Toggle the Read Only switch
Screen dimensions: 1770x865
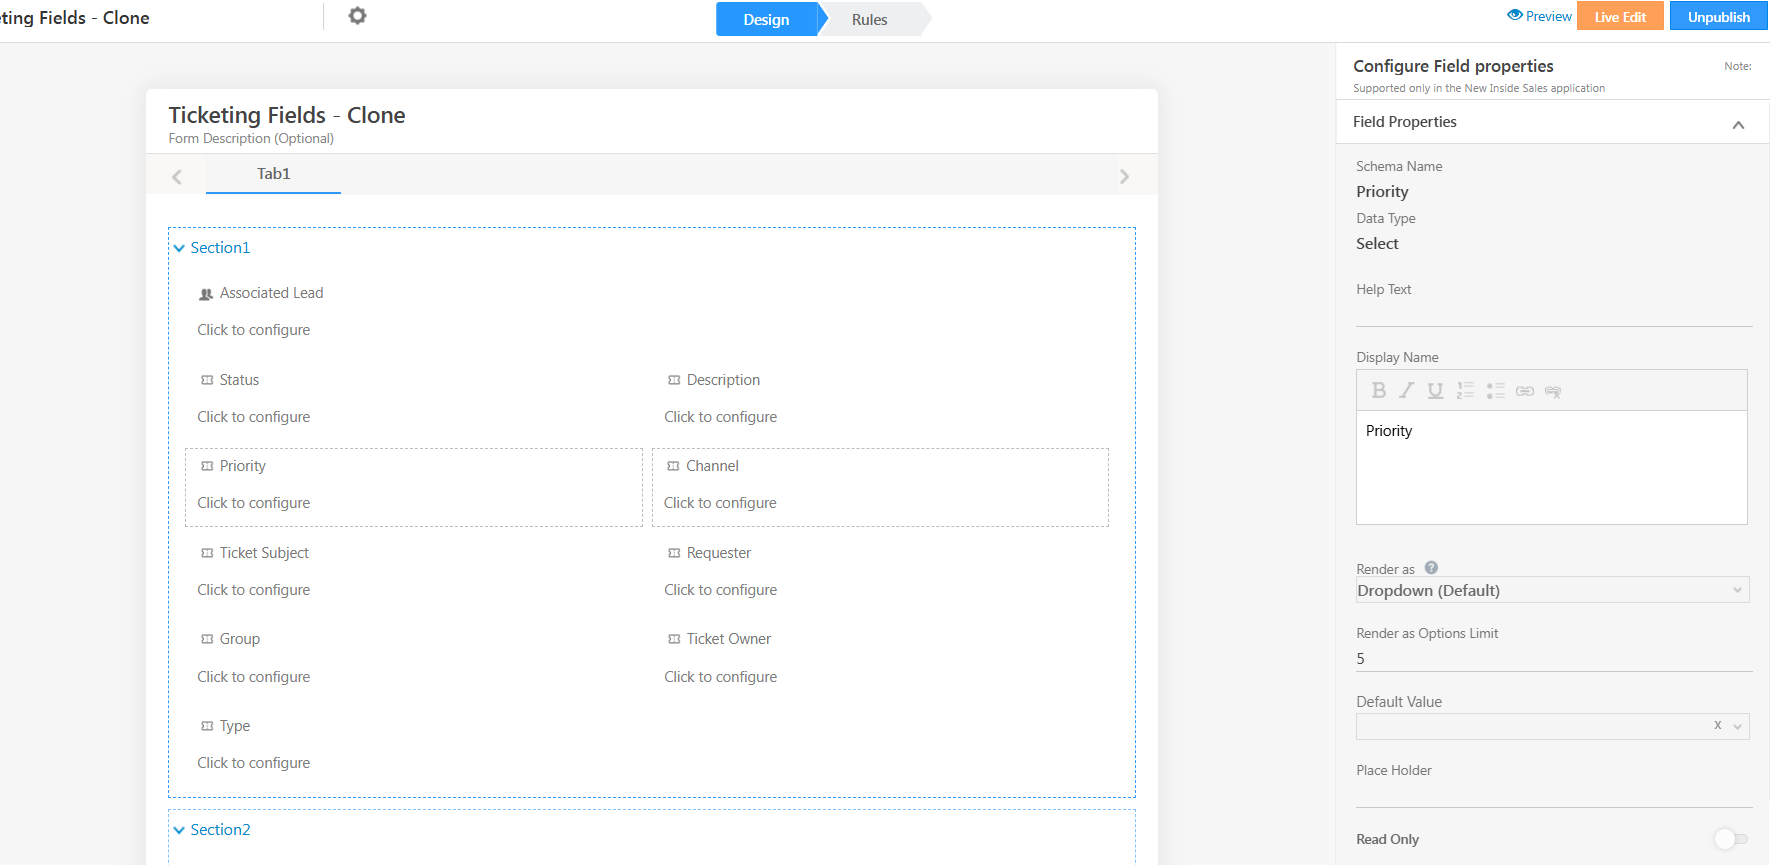tap(1730, 839)
